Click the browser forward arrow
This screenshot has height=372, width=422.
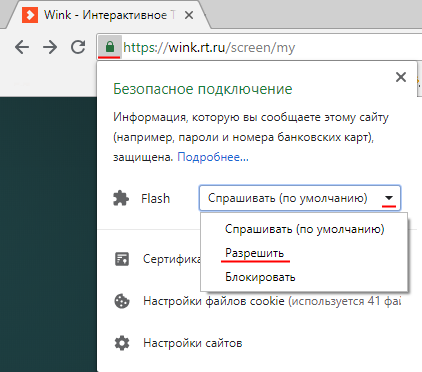(50, 47)
